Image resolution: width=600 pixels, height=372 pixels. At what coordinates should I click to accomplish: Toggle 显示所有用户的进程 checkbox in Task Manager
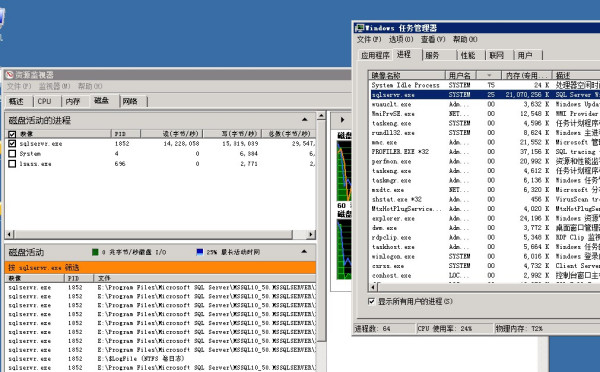click(x=371, y=302)
